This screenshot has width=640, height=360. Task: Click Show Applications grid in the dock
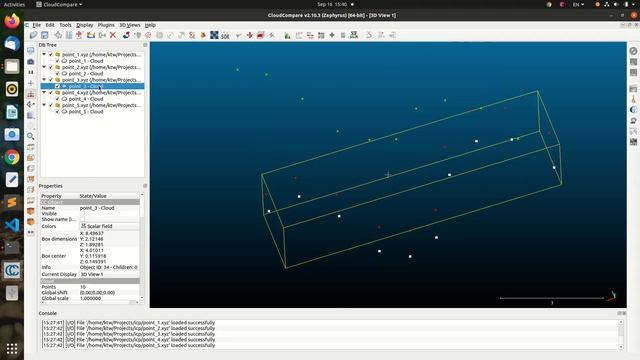(x=12, y=349)
